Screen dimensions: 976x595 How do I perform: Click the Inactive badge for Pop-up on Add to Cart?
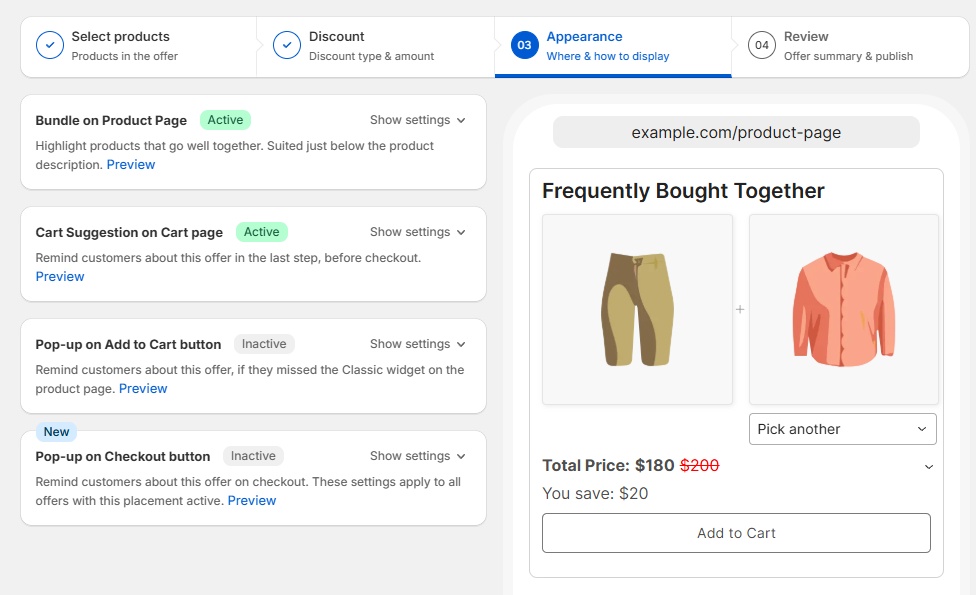[264, 344]
